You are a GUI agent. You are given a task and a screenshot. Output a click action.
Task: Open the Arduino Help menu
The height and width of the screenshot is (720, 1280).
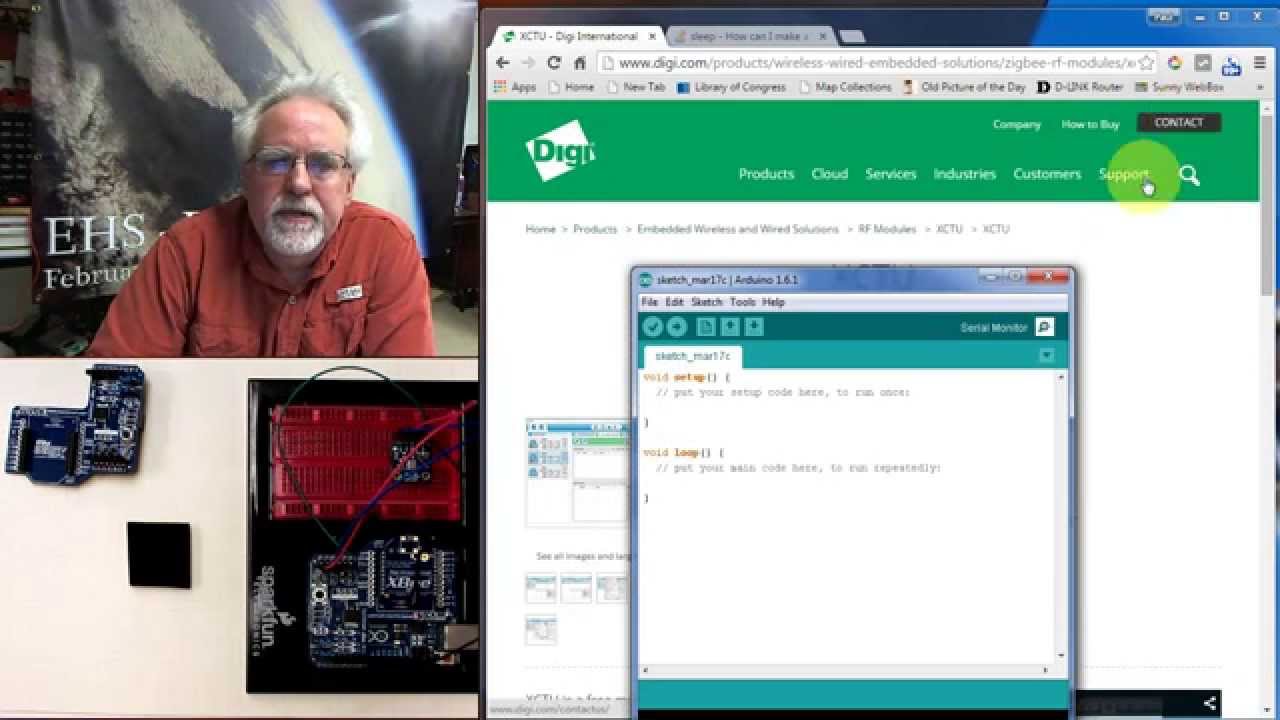773,302
